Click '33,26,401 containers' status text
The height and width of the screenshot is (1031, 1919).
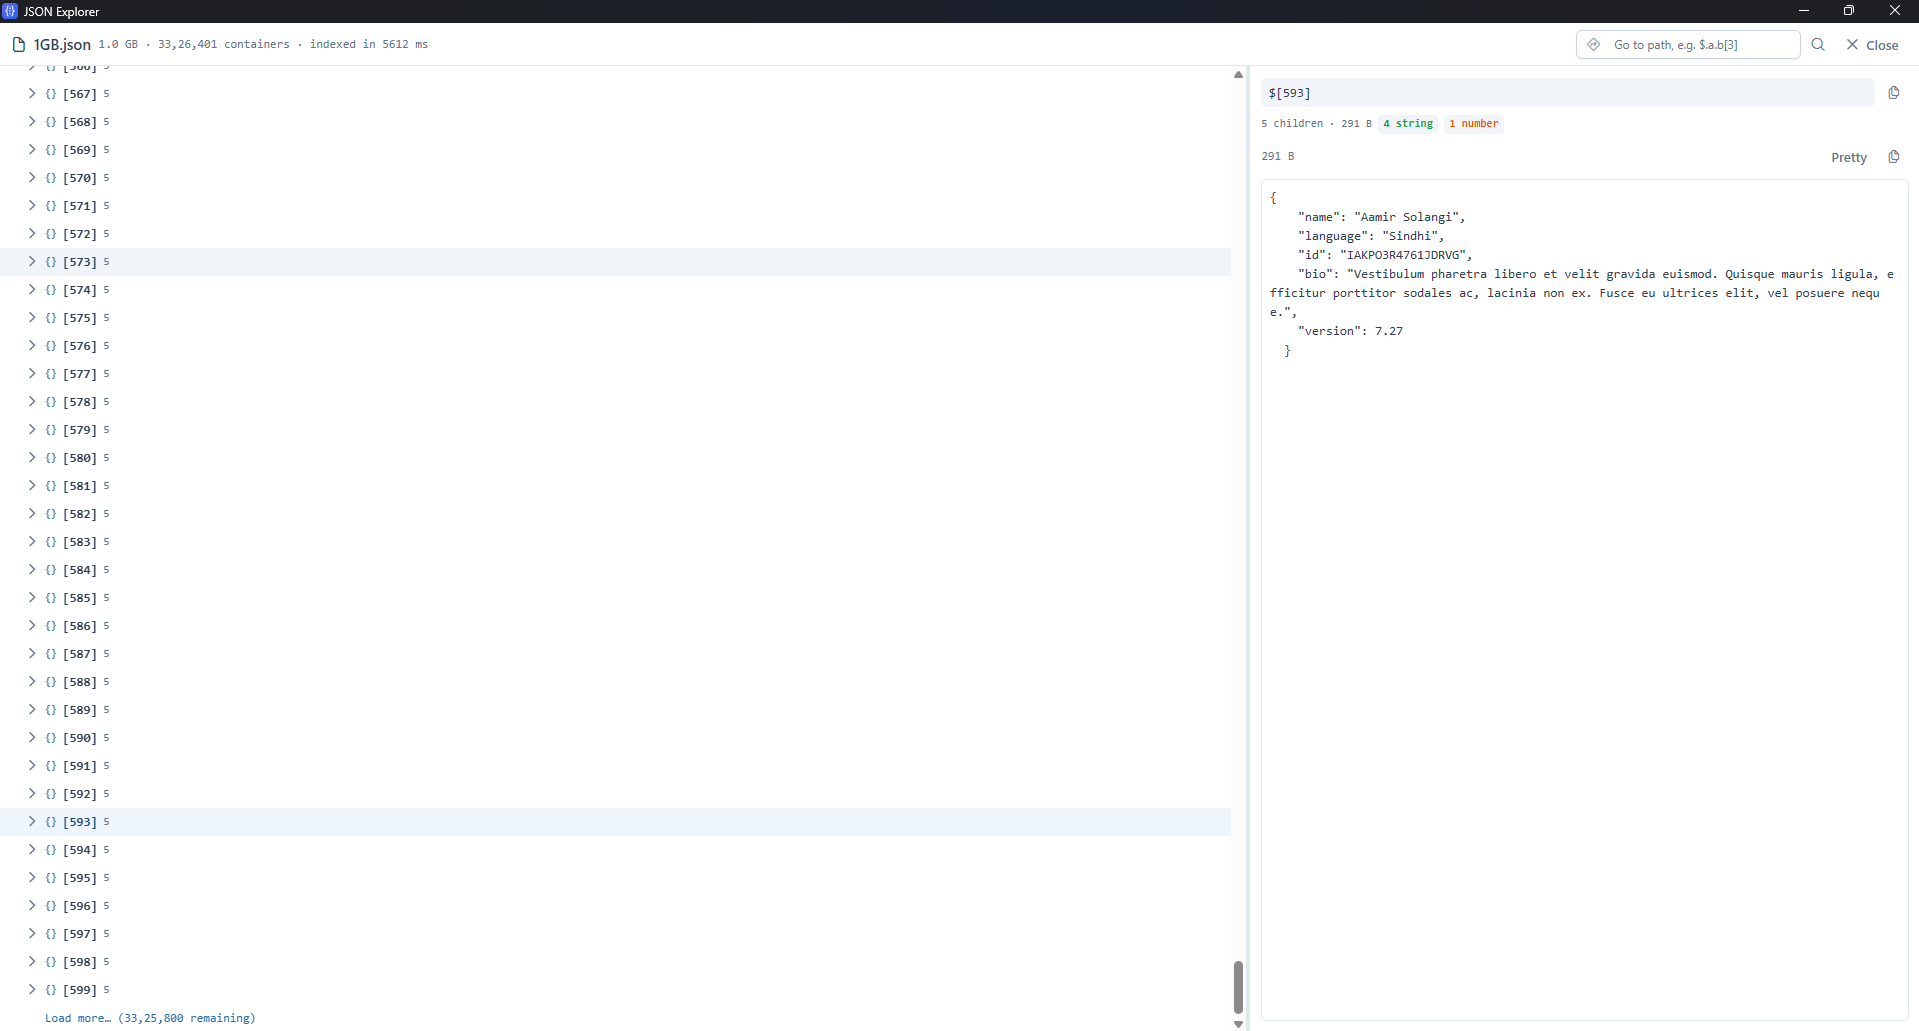coord(223,45)
